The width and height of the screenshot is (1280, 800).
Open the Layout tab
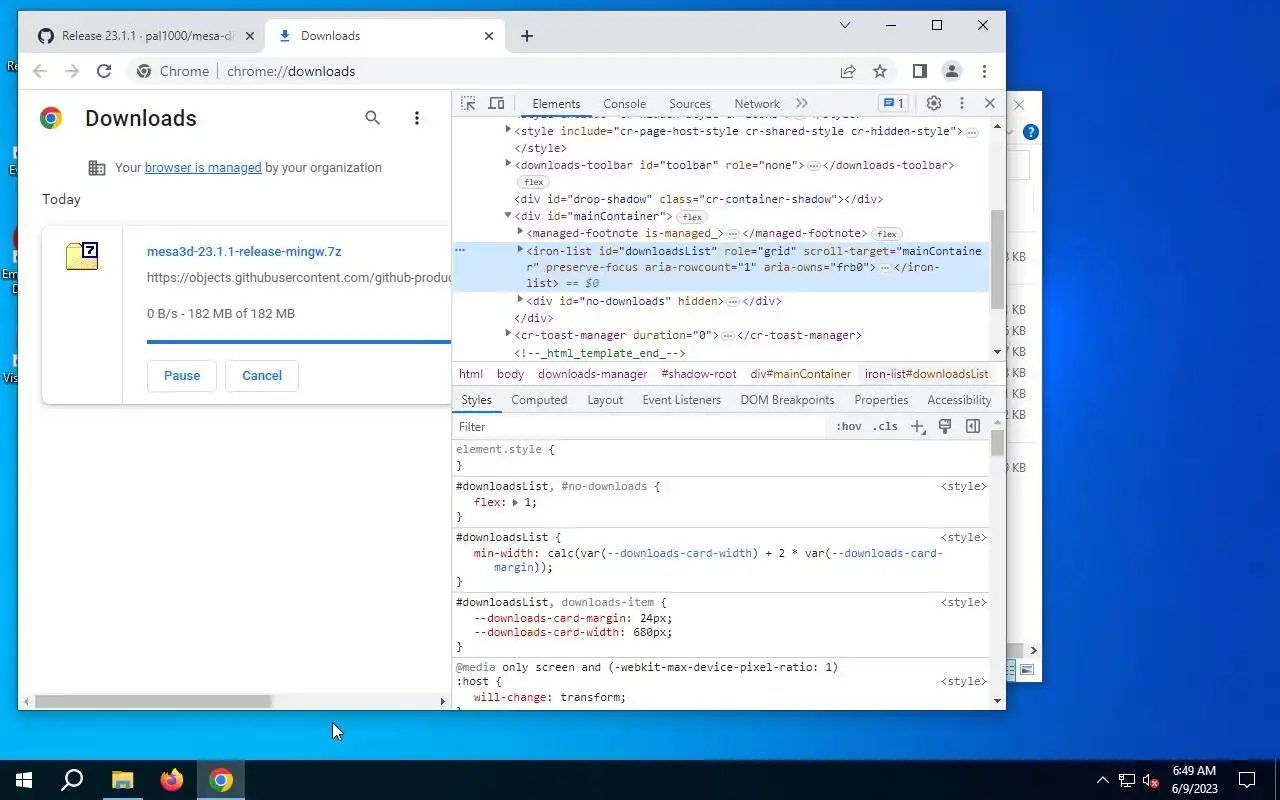click(605, 400)
